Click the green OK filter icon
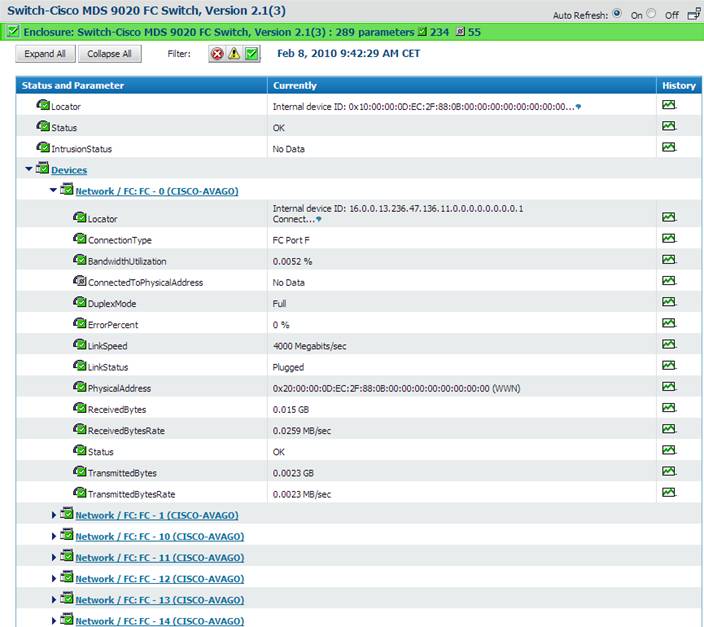Screen dimensions: 704x627 click(x=252, y=54)
